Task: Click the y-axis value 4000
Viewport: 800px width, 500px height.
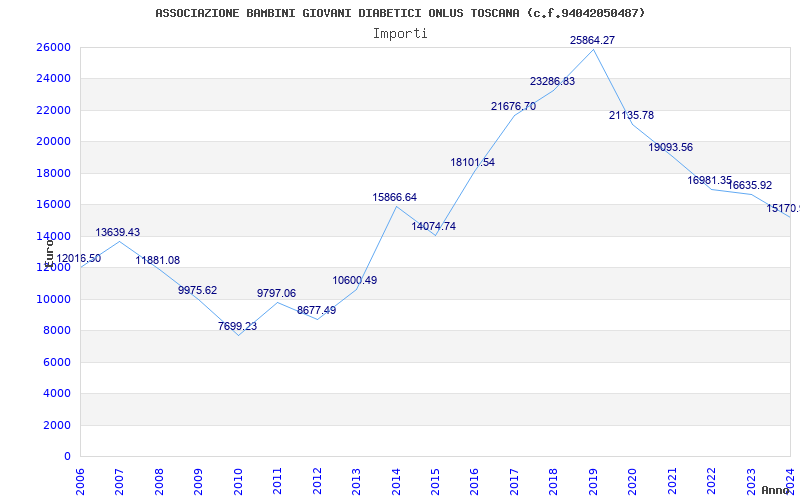Action: coord(56,393)
